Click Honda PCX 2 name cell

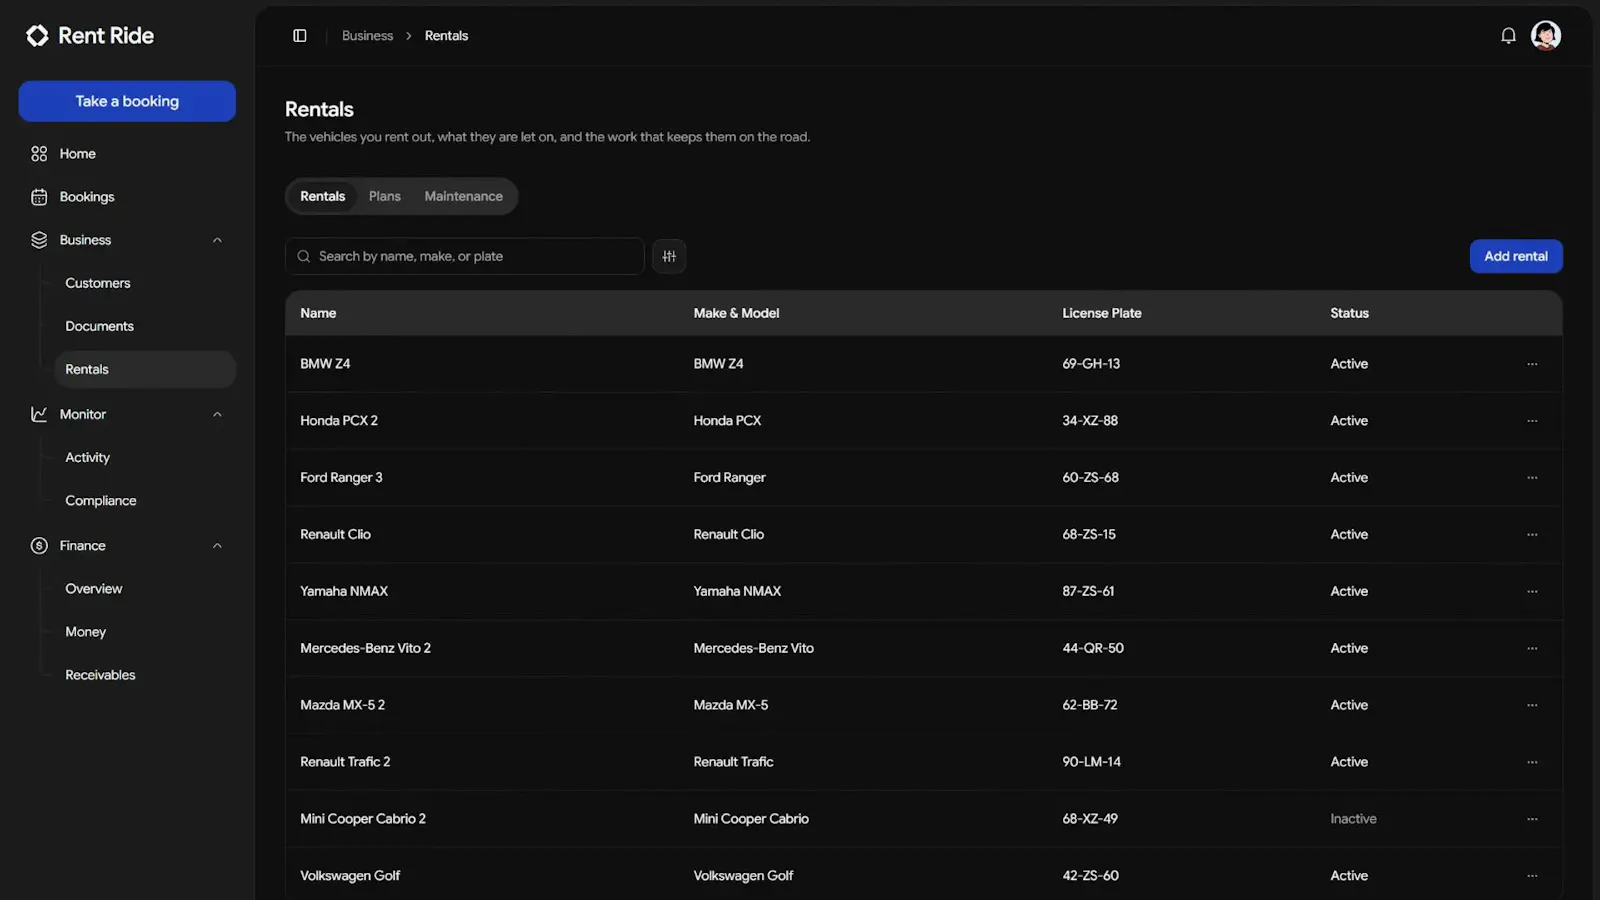(339, 421)
